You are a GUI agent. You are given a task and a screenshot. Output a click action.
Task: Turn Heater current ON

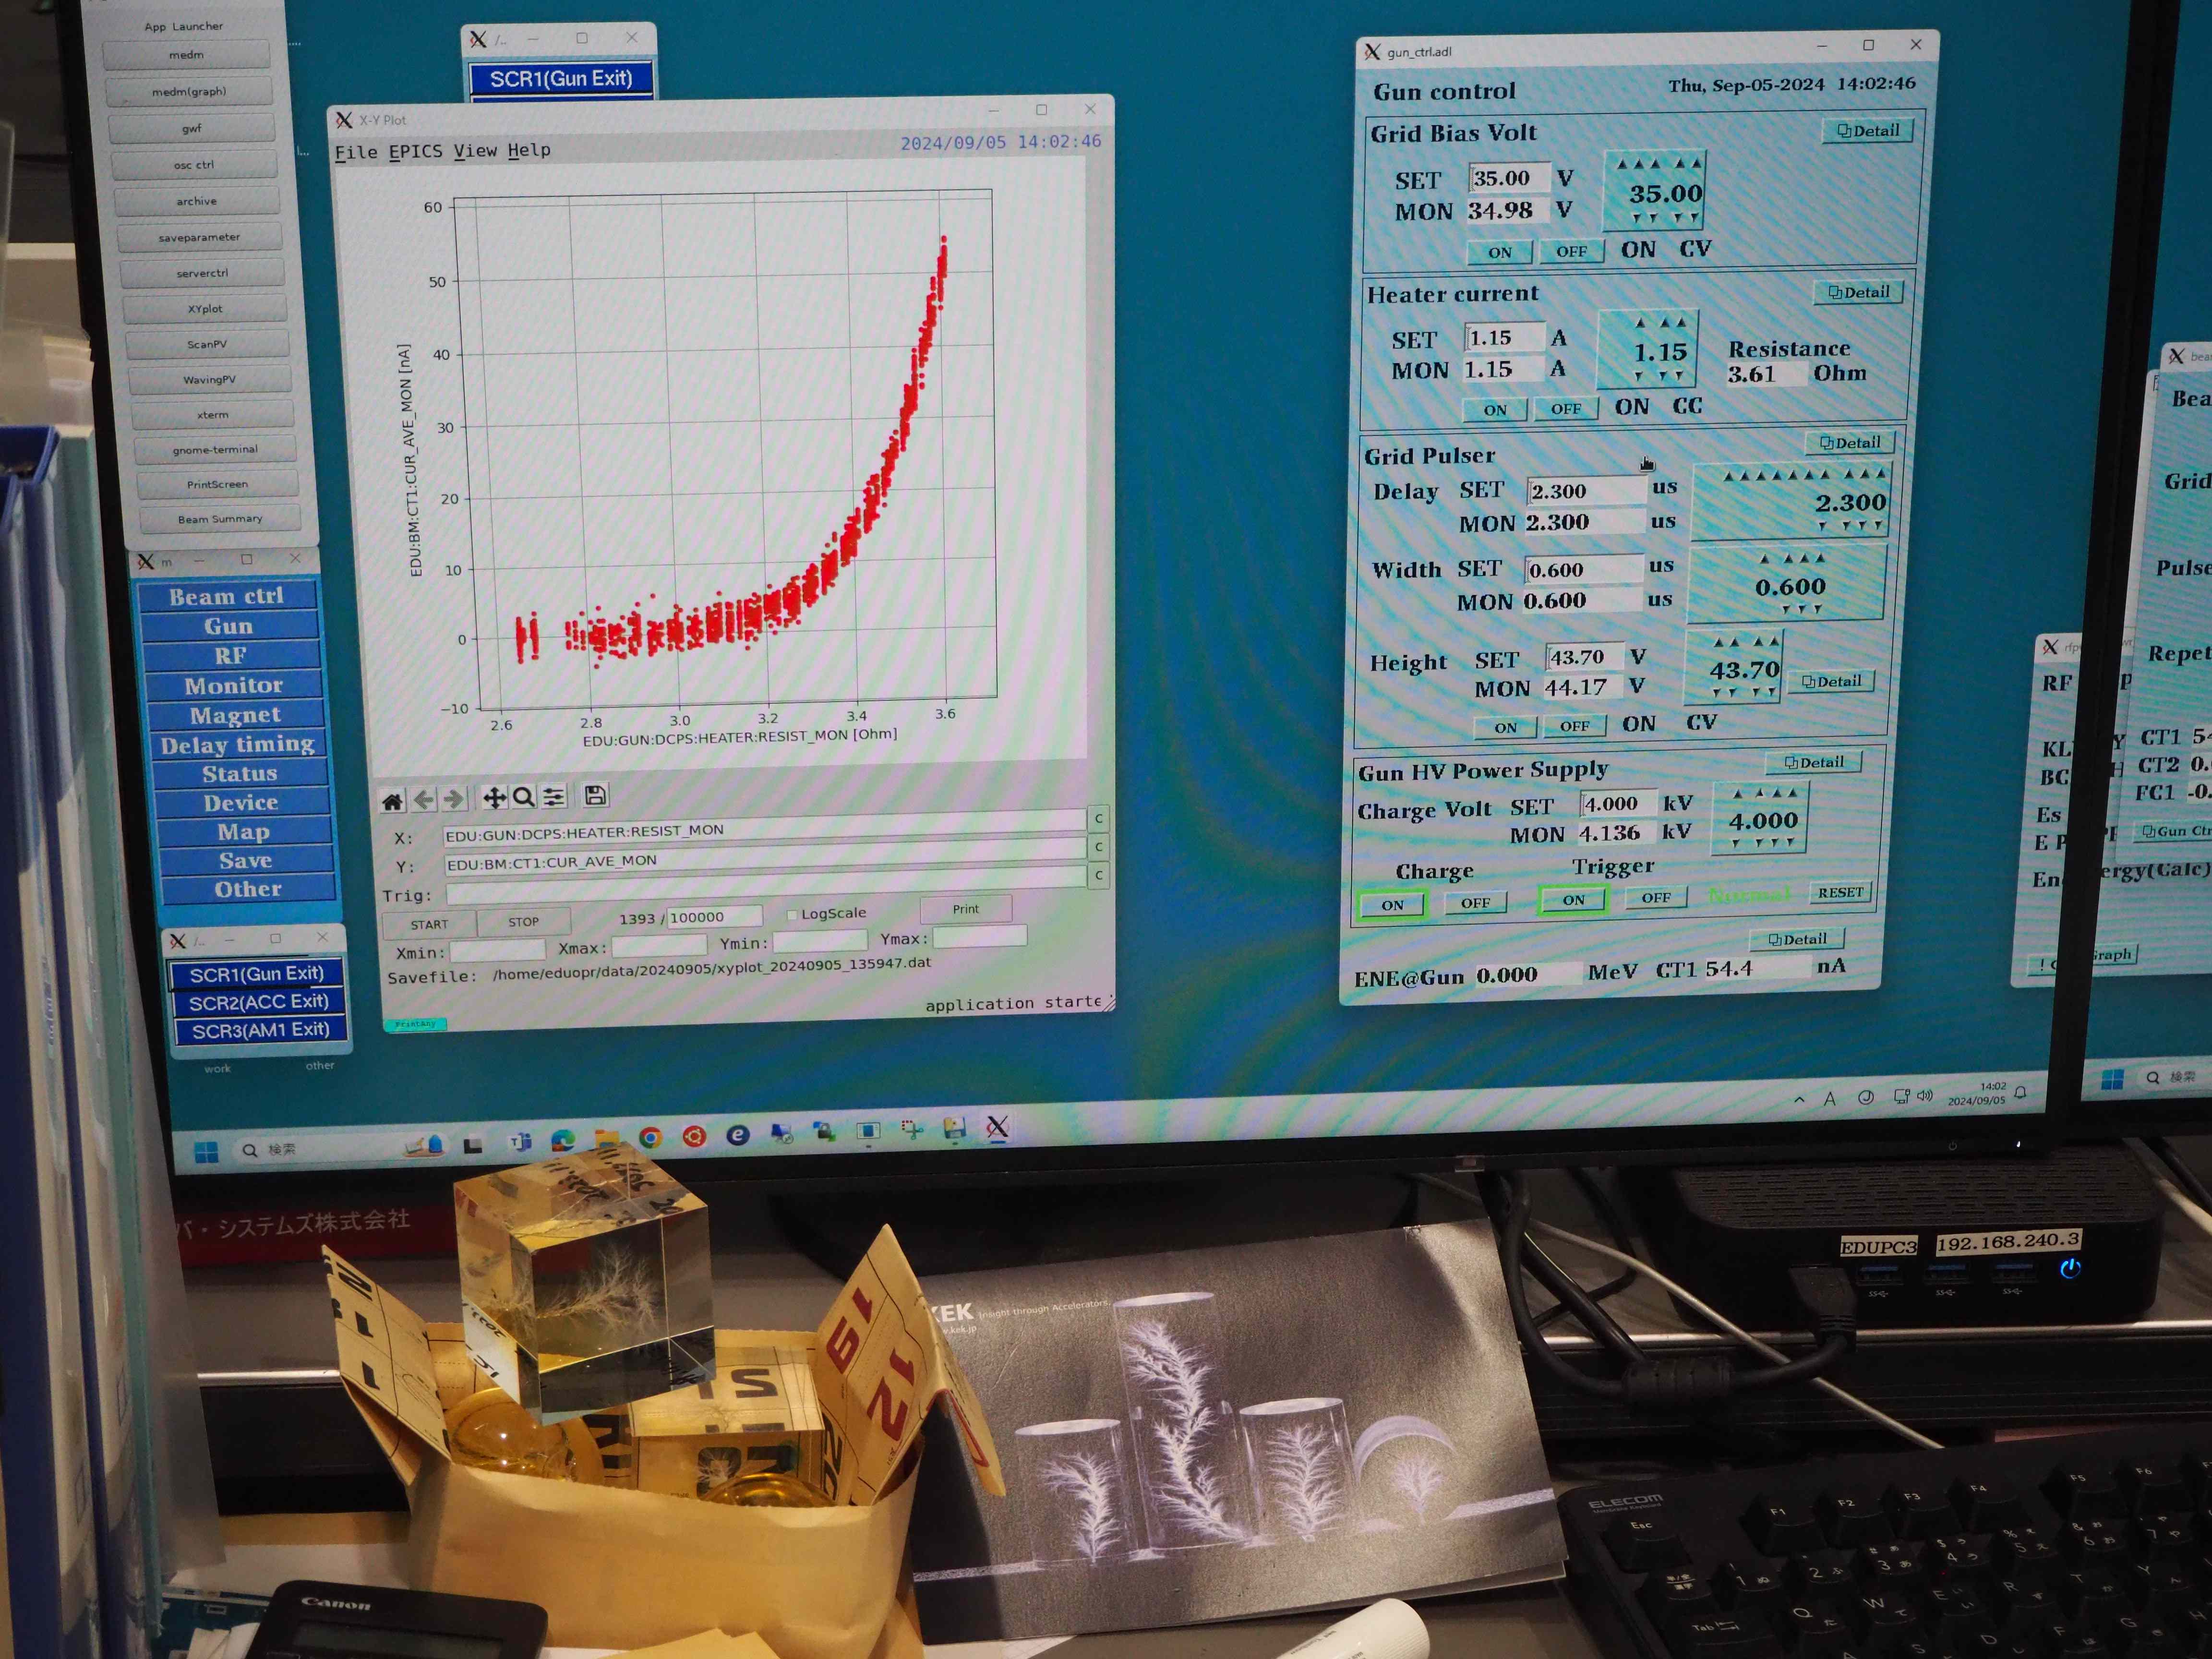1495,410
